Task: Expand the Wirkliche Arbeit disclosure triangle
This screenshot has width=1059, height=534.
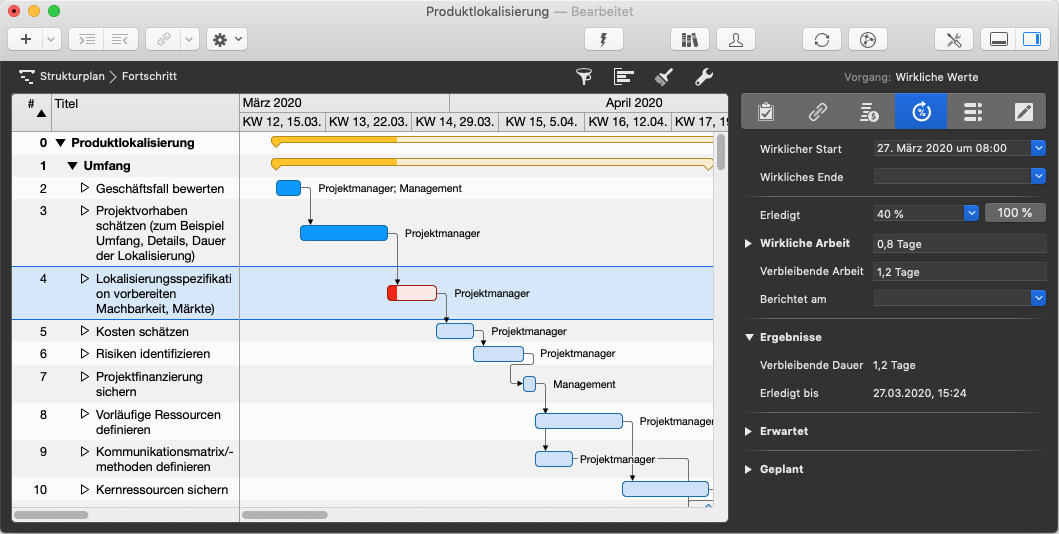Action: tap(749, 243)
